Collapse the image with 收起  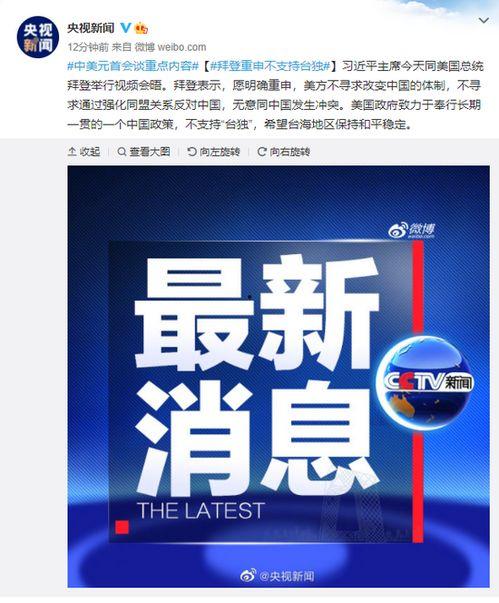coord(84,152)
